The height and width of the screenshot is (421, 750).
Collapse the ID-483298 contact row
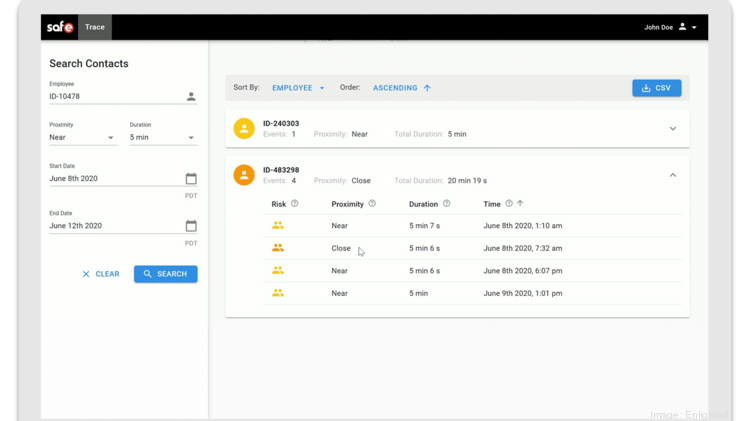(x=672, y=175)
